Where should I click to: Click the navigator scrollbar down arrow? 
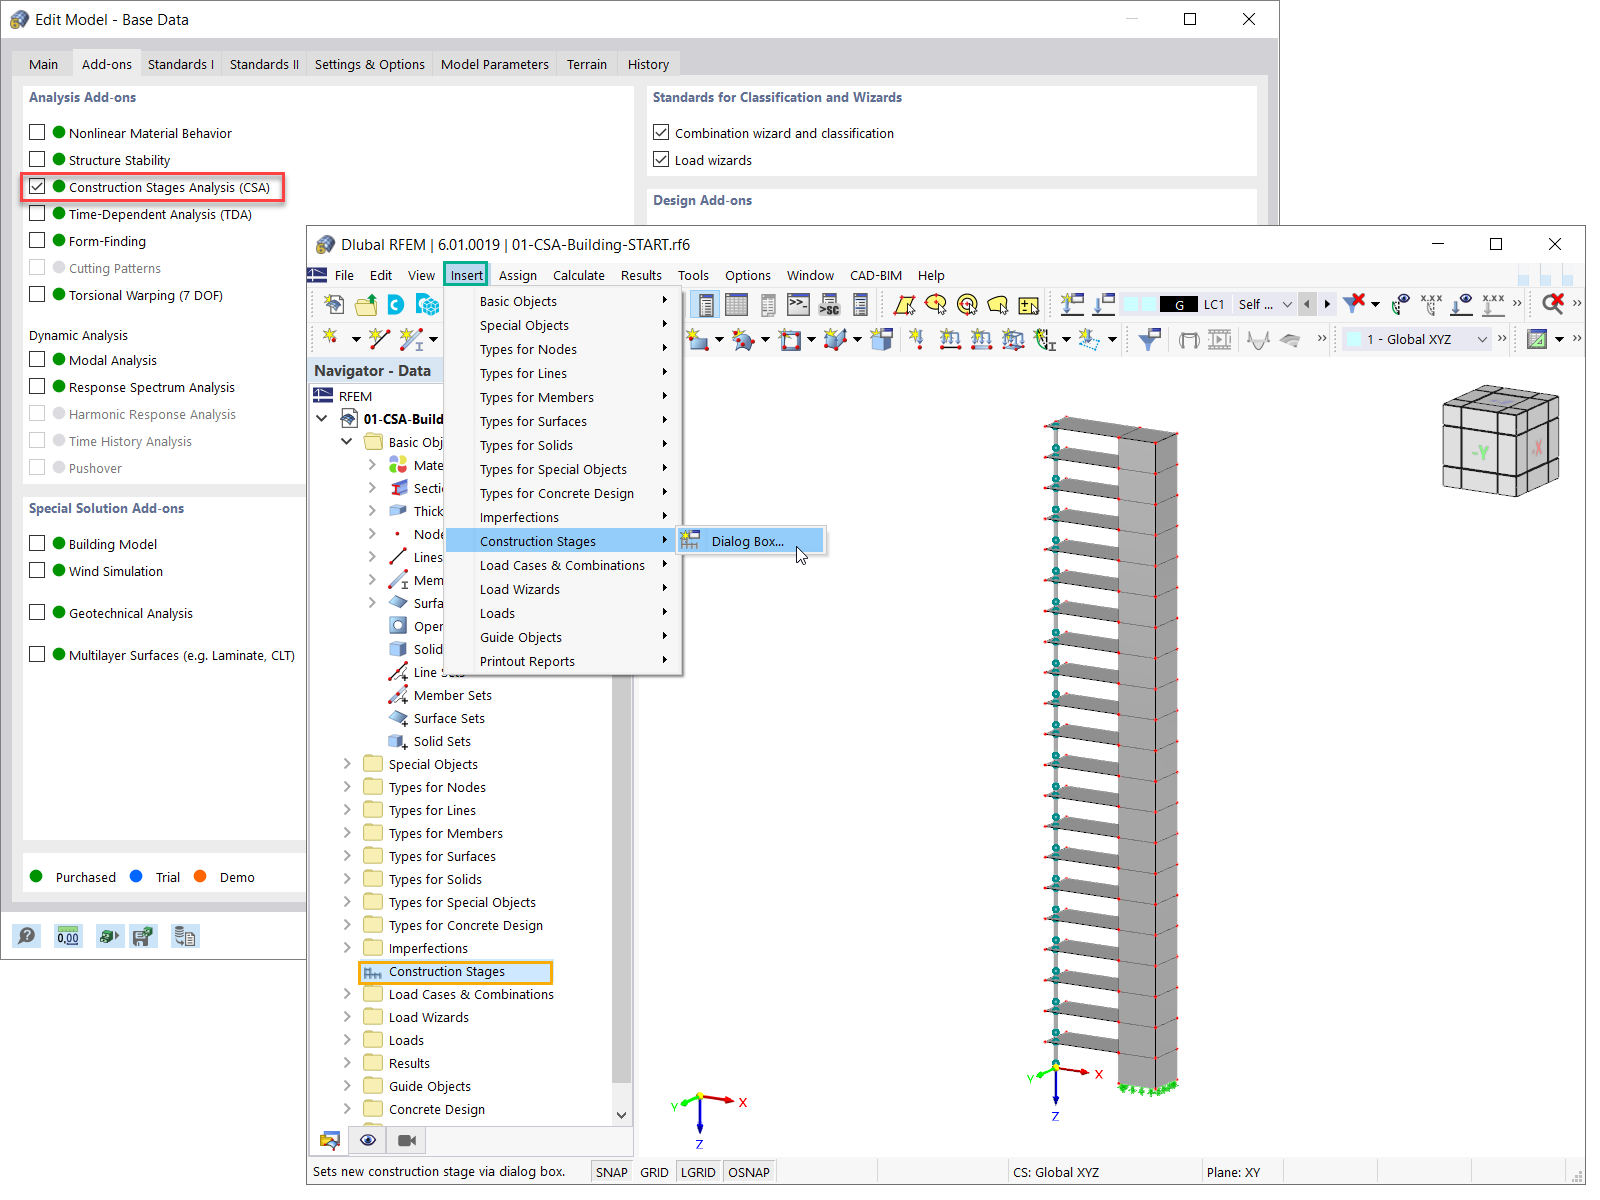(x=621, y=1115)
